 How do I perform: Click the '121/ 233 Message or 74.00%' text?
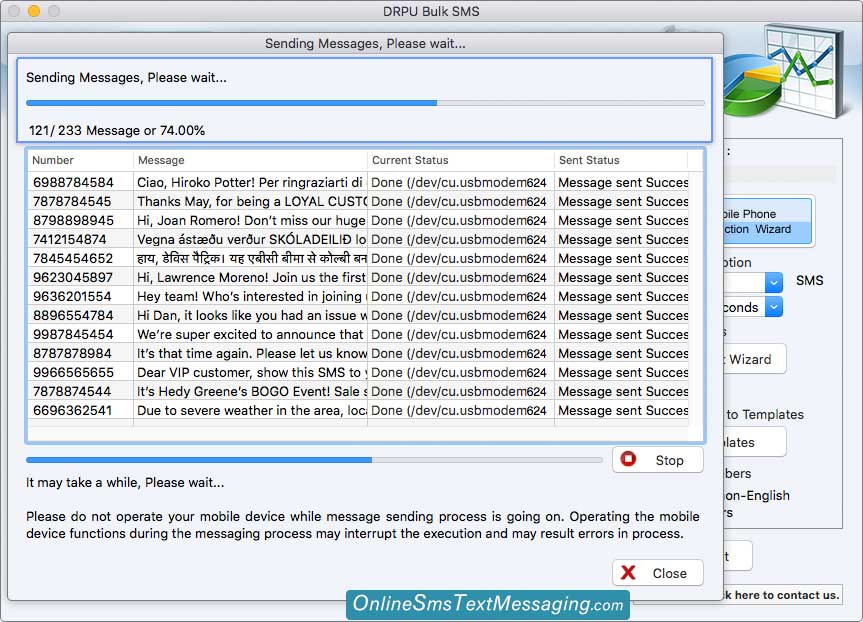tap(117, 130)
